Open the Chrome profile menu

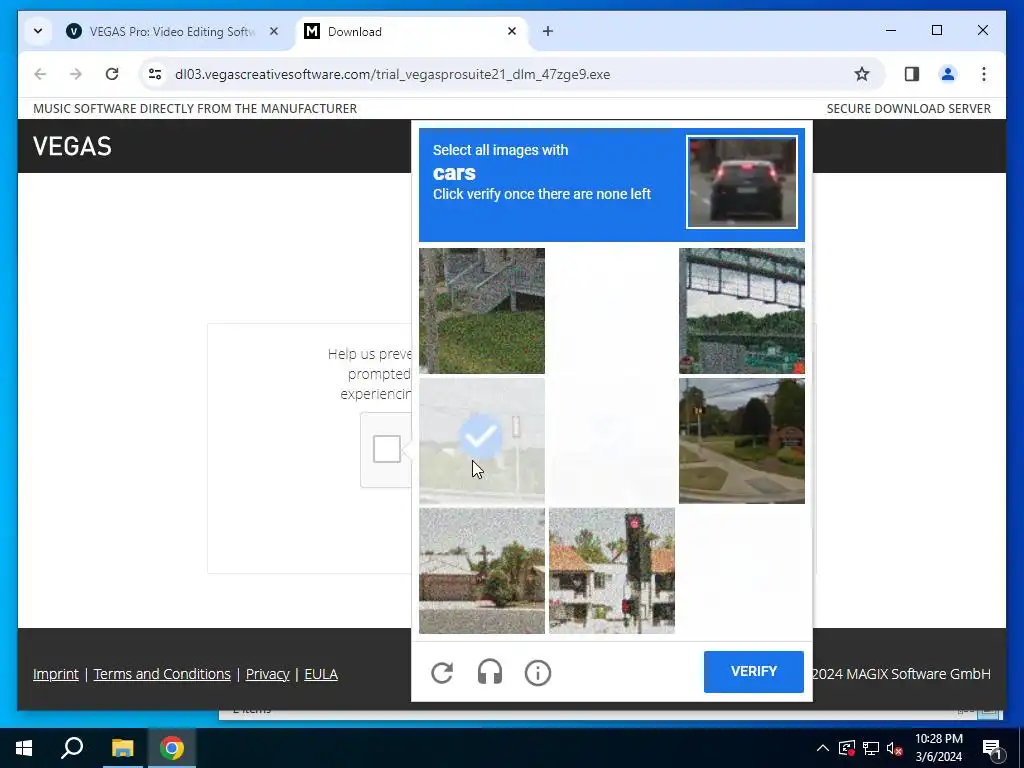948,74
